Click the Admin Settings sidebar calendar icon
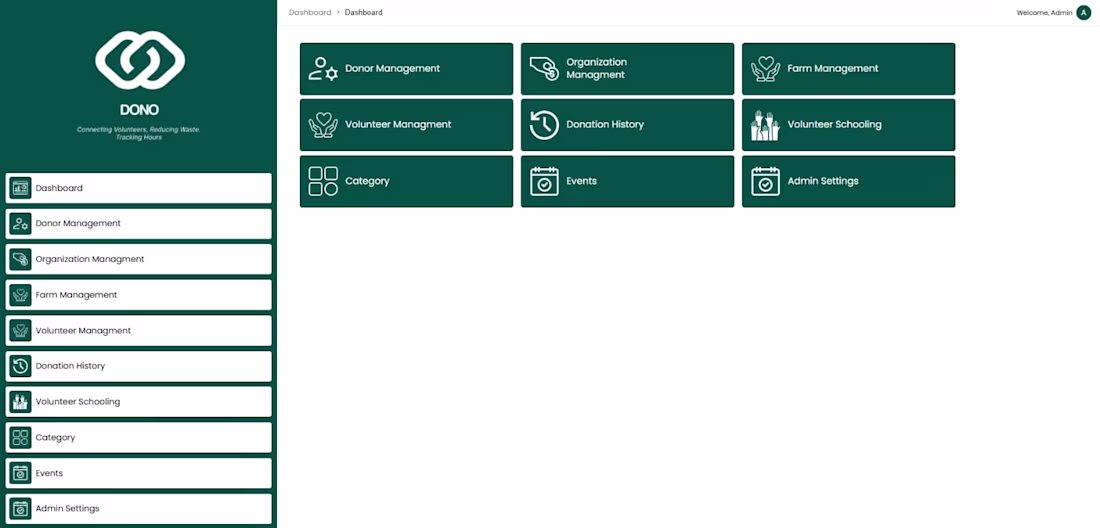This screenshot has width=1100, height=528. (x=20, y=508)
